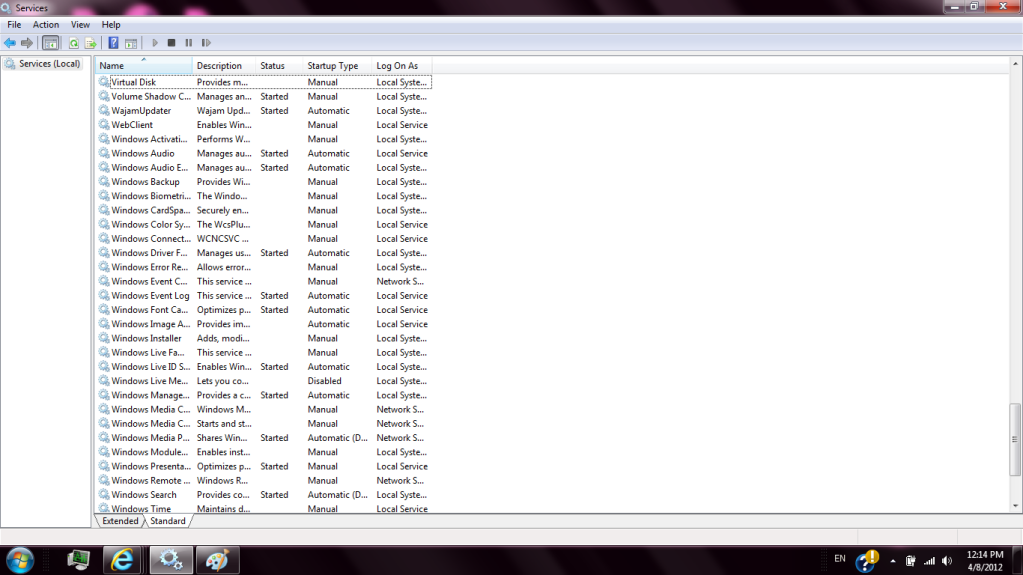The width and height of the screenshot is (1023, 575).
Task: Select the Windows Presentation Foundation service
Action: coord(151,467)
